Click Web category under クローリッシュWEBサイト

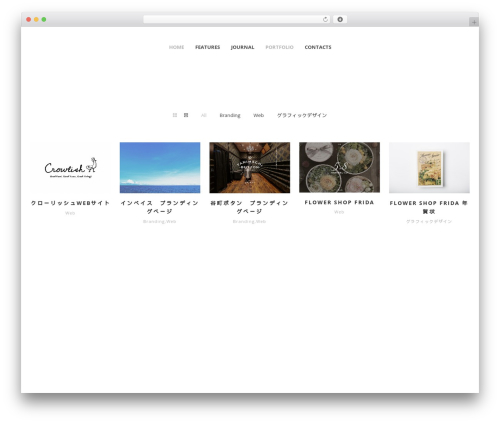[x=70, y=213]
